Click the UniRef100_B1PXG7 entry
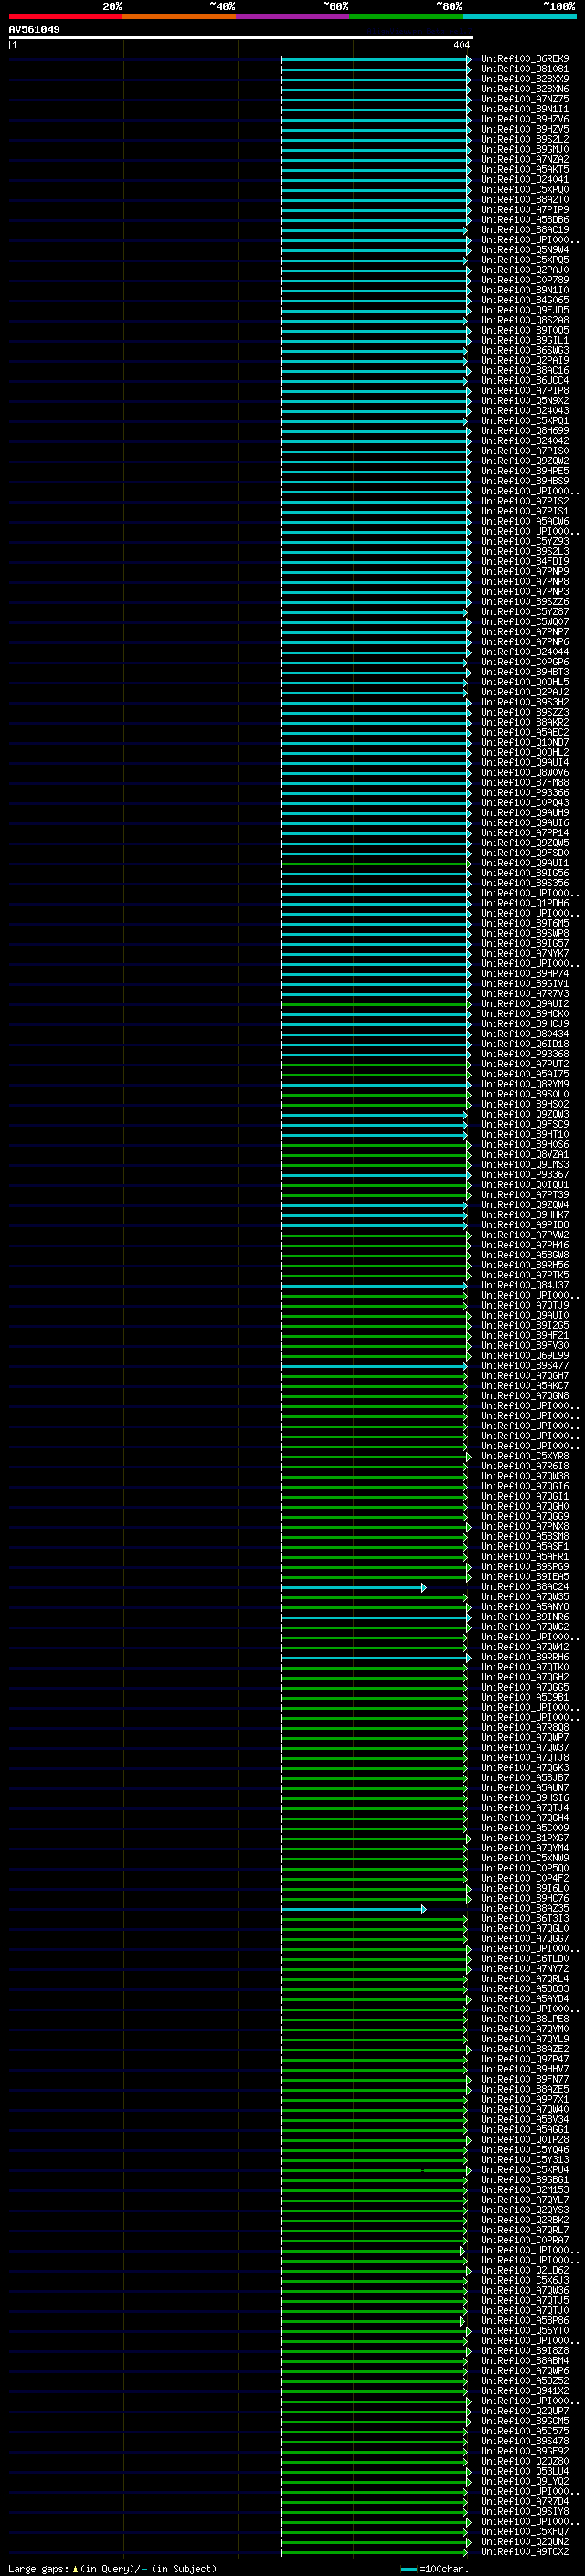Image resolution: width=585 pixels, height=2576 pixels. pyautogui.click(x=525, y=1838)
